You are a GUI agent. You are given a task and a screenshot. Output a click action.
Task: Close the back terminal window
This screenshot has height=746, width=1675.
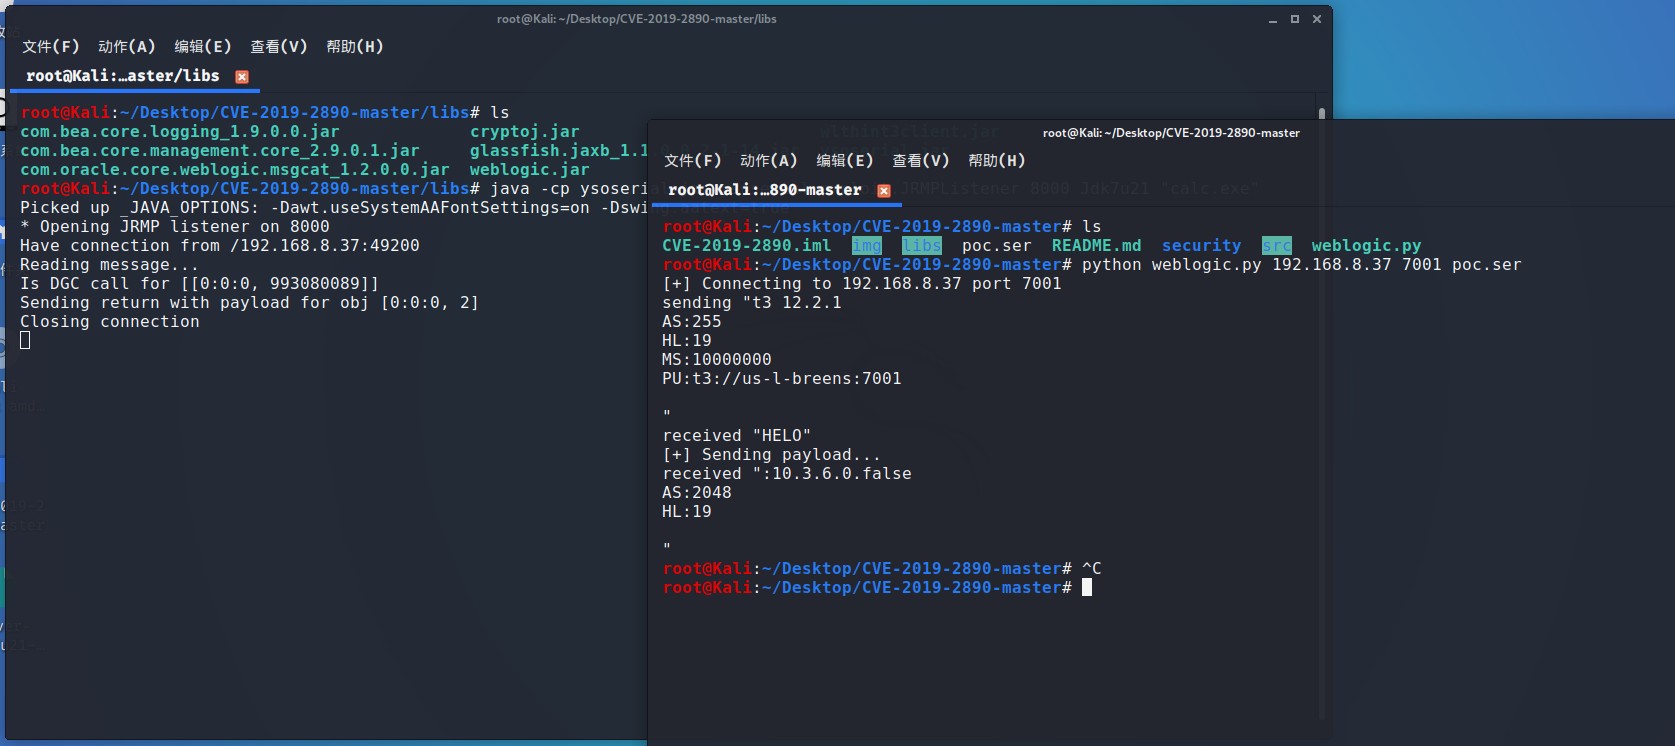(x=1317, y=19)
